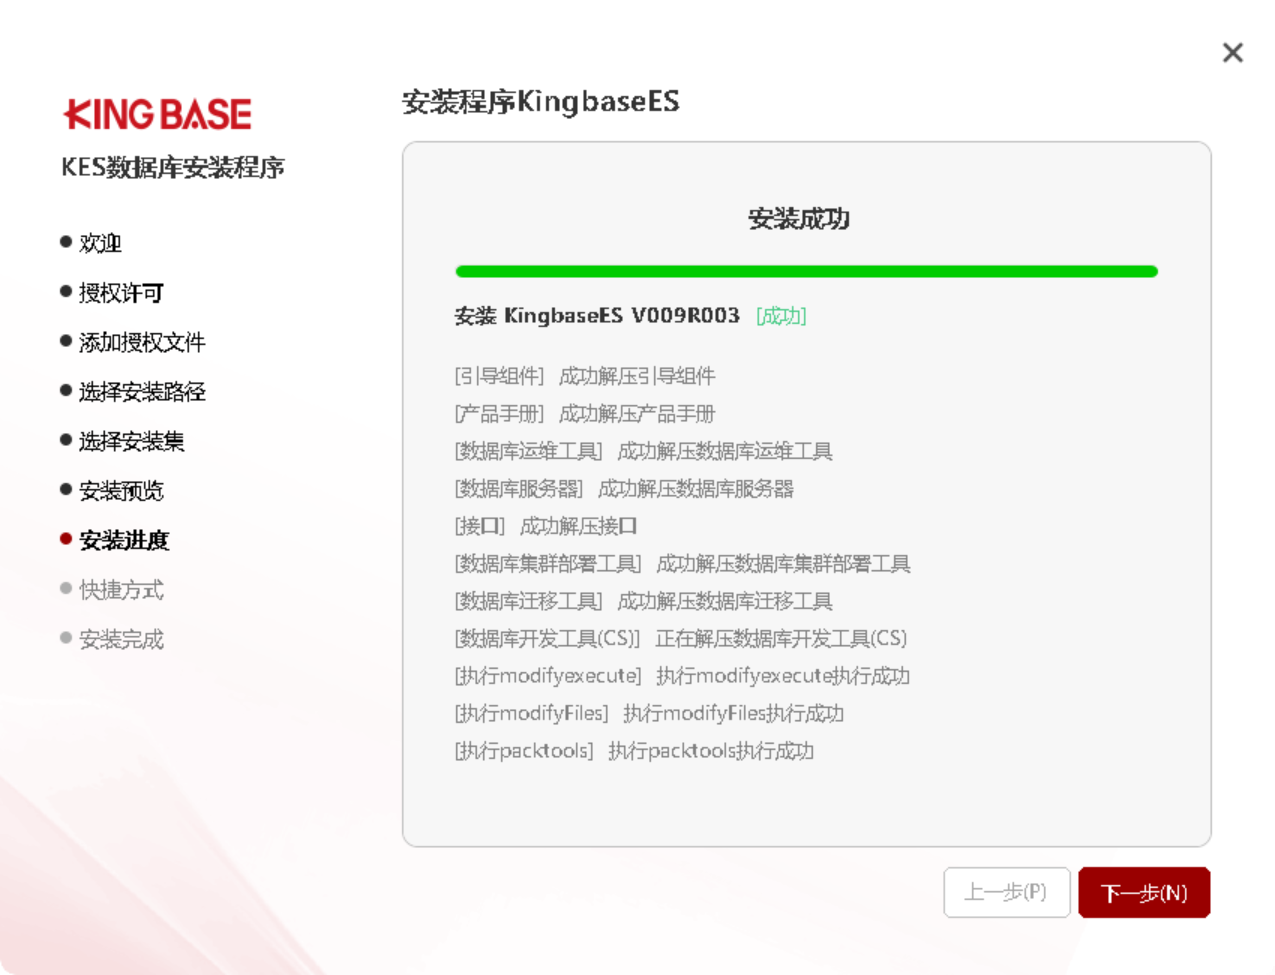Click the 下一步(N) next button
Image resolution: width=1275 pixels, height=975 pixels.
pyautogui.click(x=1144, y=892)
